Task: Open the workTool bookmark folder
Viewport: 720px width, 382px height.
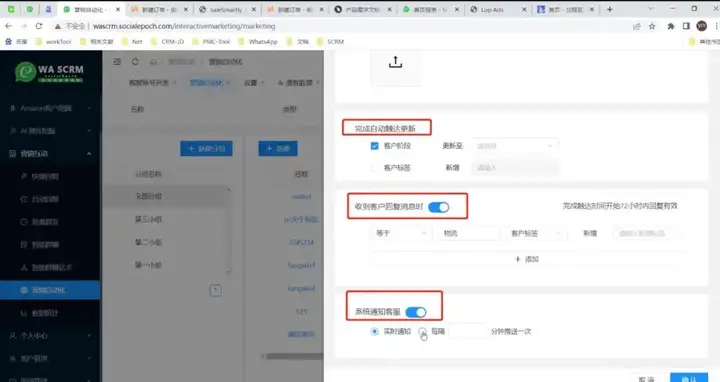Action: pyautogui.click(x=54, y=41)
